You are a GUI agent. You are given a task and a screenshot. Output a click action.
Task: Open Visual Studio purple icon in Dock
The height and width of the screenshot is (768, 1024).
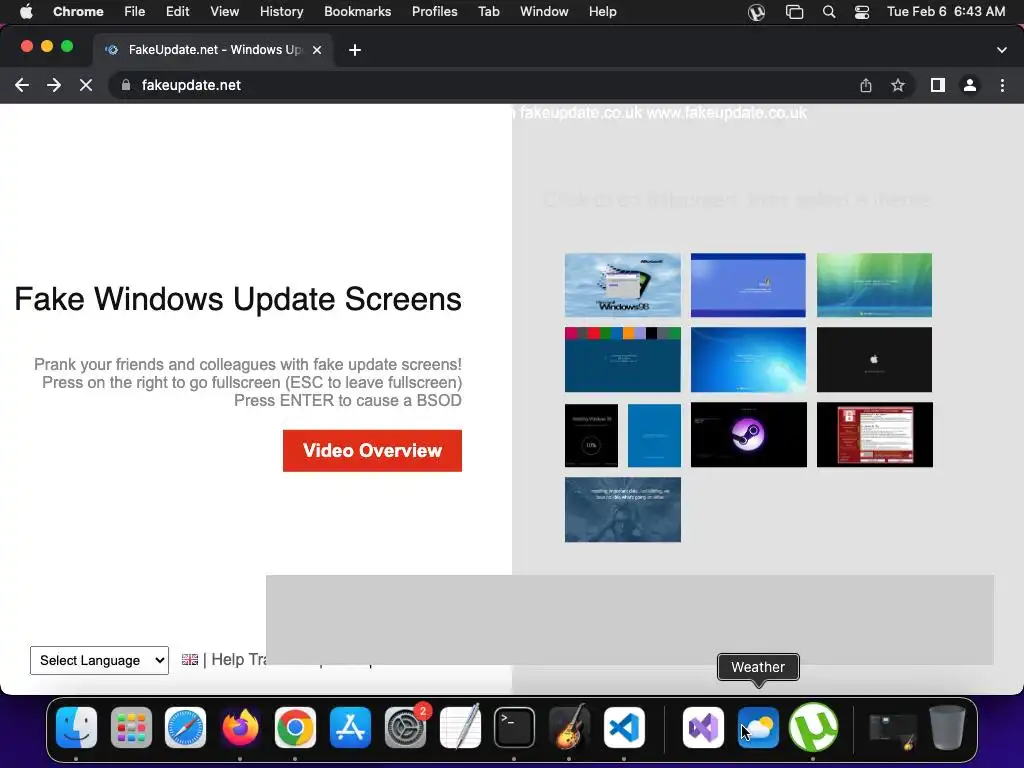703,727
